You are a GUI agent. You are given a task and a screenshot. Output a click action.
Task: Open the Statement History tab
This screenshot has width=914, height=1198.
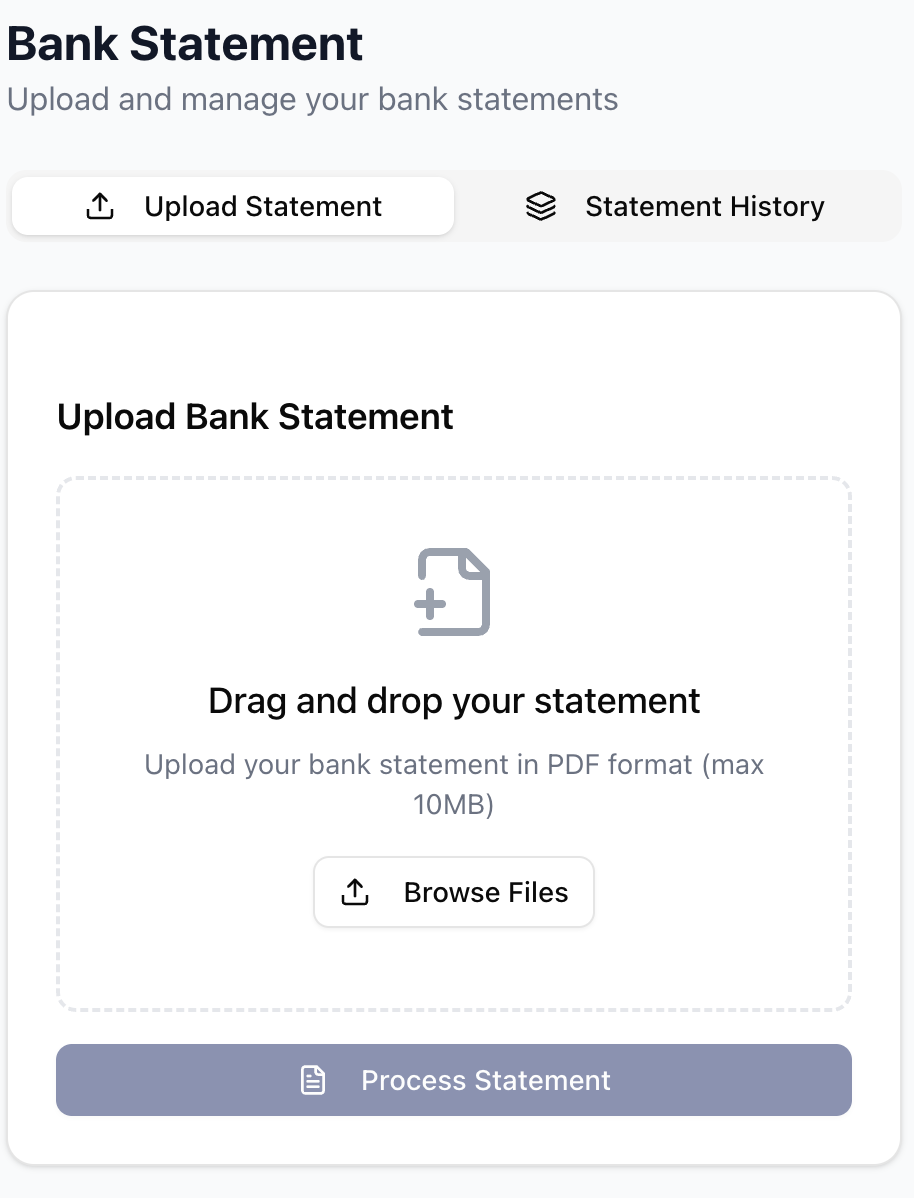tap(676, 206)
